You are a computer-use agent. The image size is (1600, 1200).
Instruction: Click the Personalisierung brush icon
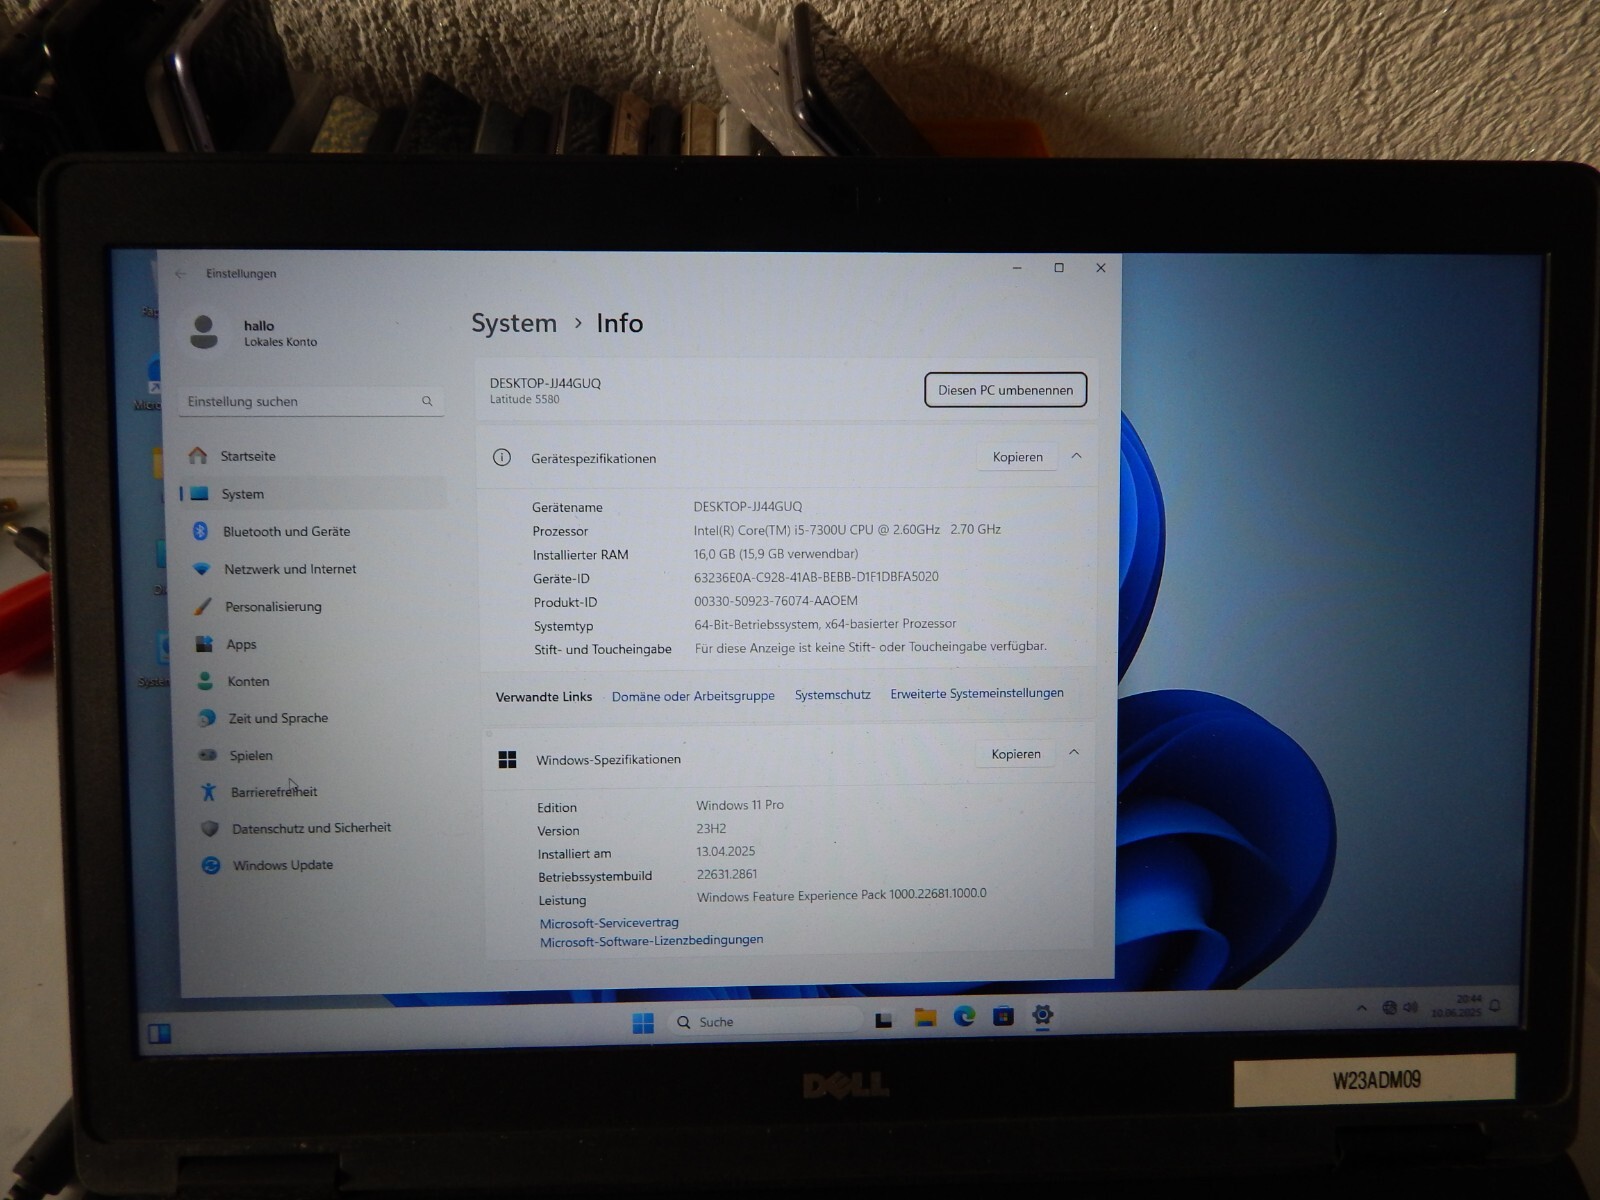coord(203,606)
